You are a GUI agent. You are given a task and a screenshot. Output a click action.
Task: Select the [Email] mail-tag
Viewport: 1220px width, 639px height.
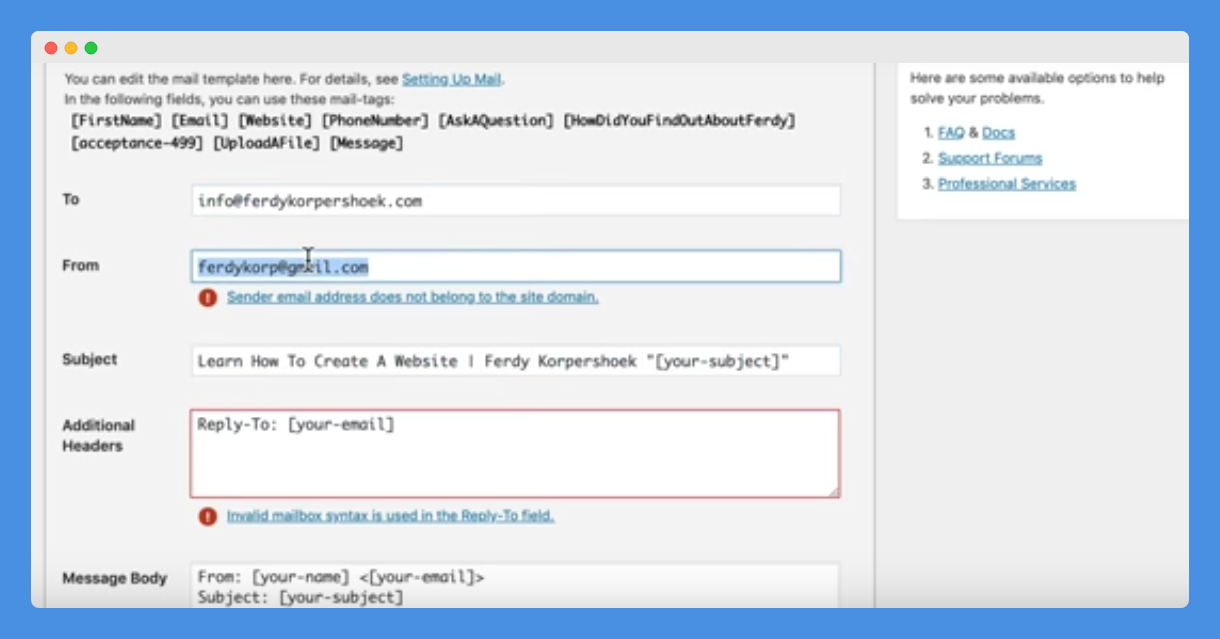[x=200, y=121]
